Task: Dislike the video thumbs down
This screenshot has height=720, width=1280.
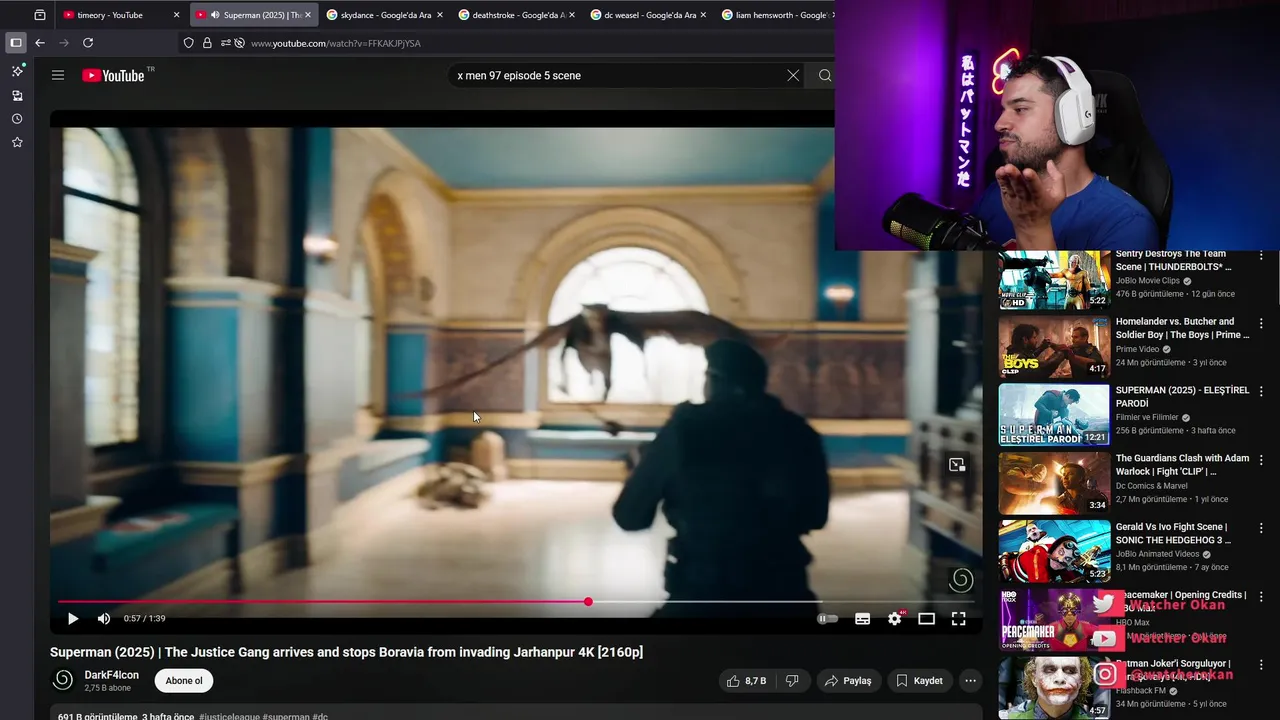Action: click(792, 681)
